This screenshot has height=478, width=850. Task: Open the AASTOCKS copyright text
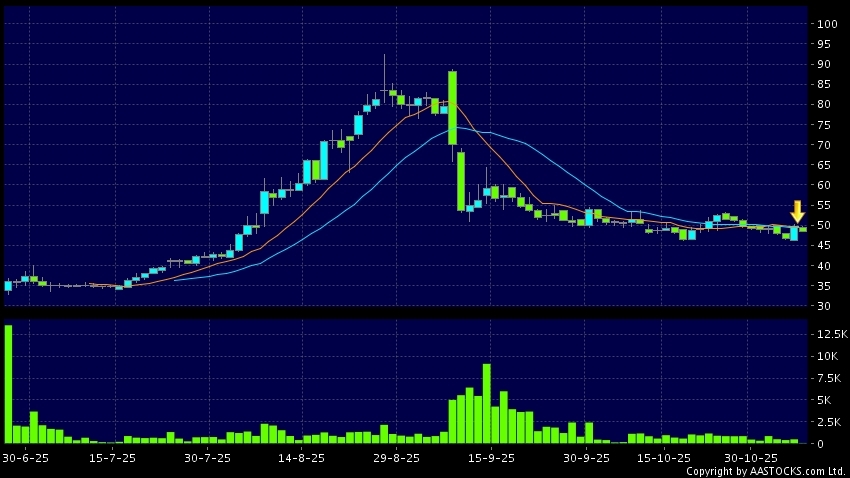pyautogui.click(x=765, y=471)
